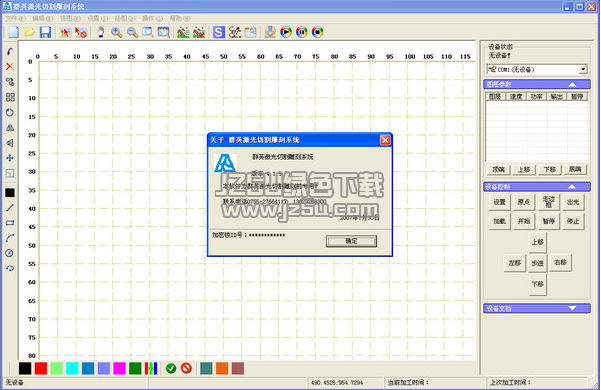Click the red X delete tool
Viewport: 601px width, 390px height.
pyautogui.click(x=10, y=66)
